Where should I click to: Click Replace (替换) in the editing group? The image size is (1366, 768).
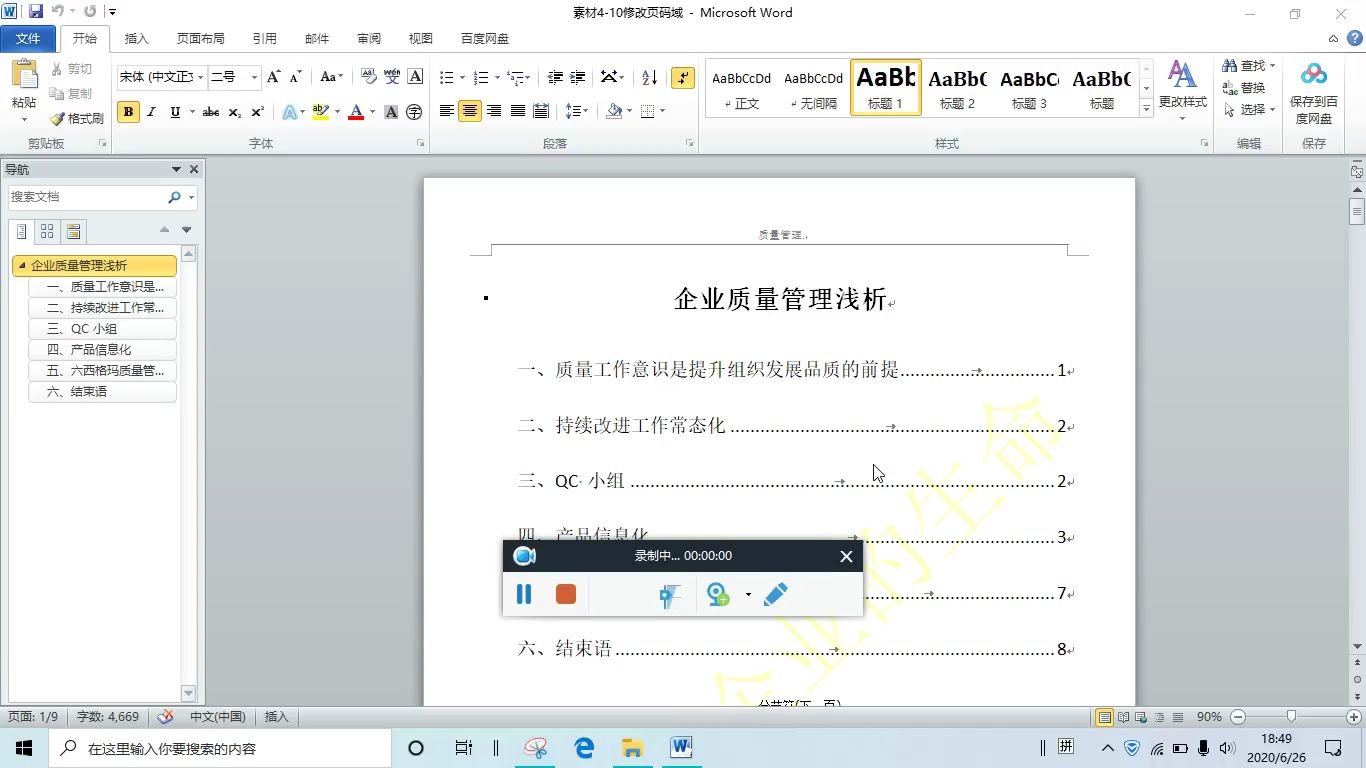[x=1244, y=87]
